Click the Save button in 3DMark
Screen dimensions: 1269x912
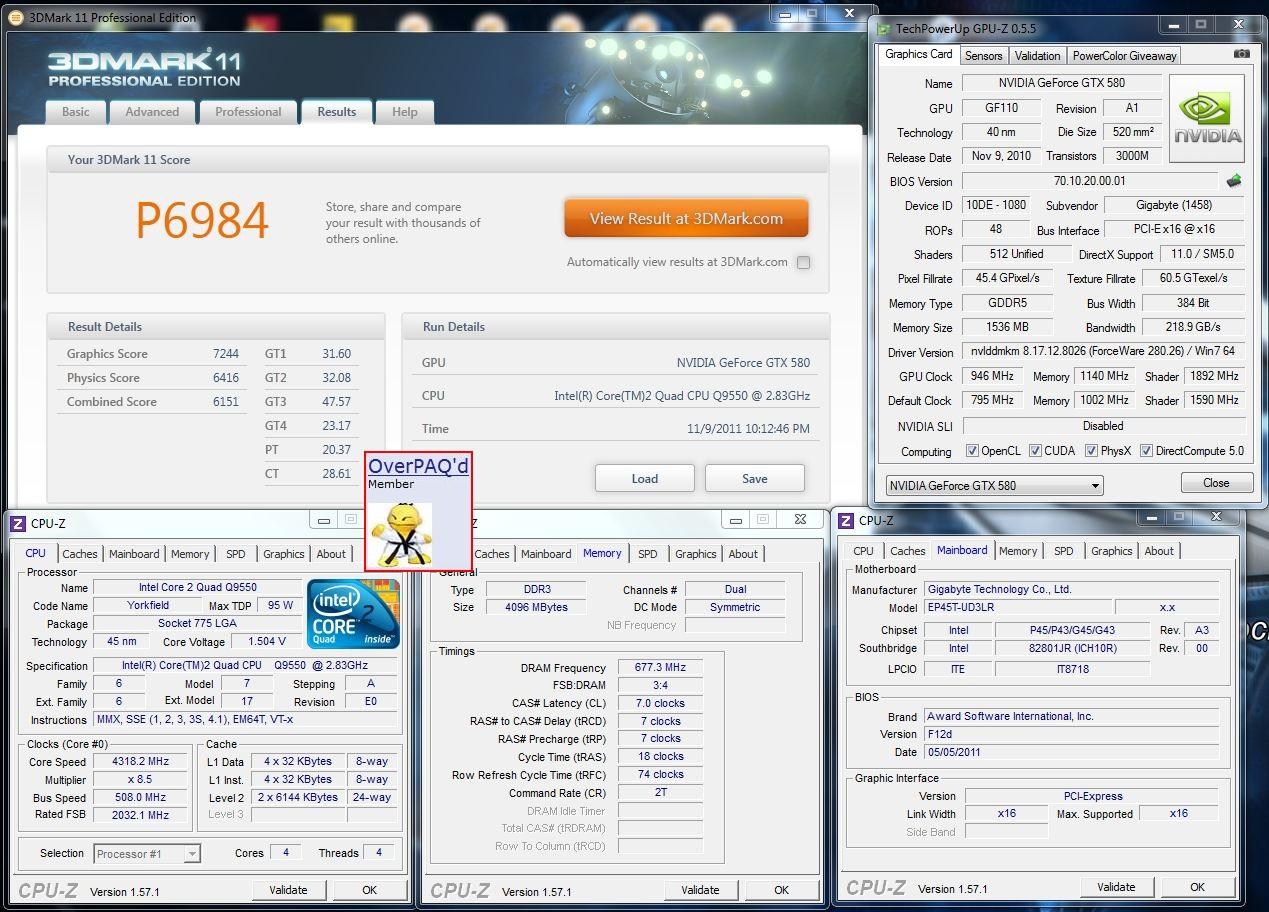click(x=755, y=478)
